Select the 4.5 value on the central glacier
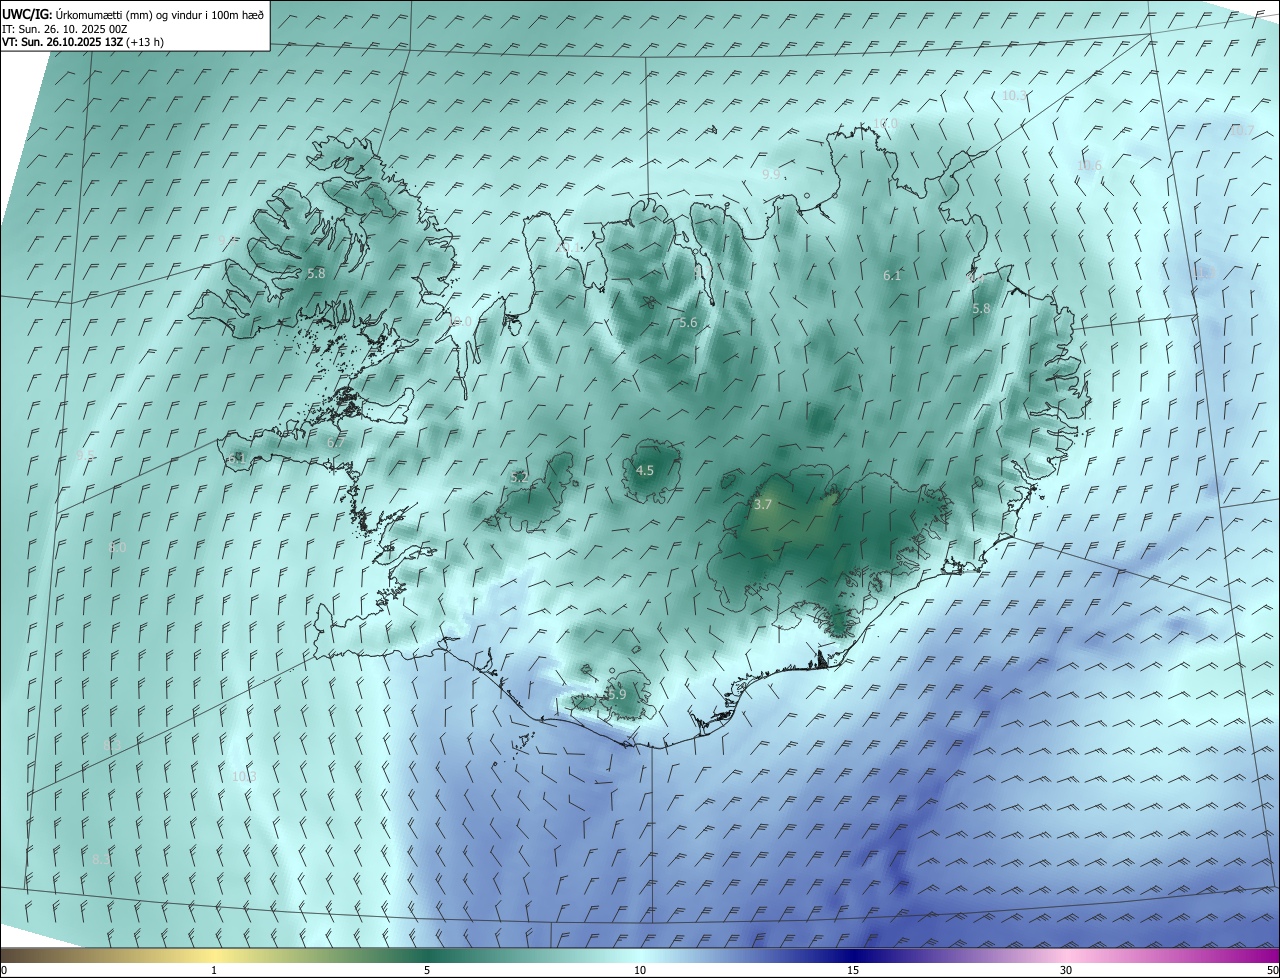This screenshot has height=978, width=1280. [x=645, y=470]
